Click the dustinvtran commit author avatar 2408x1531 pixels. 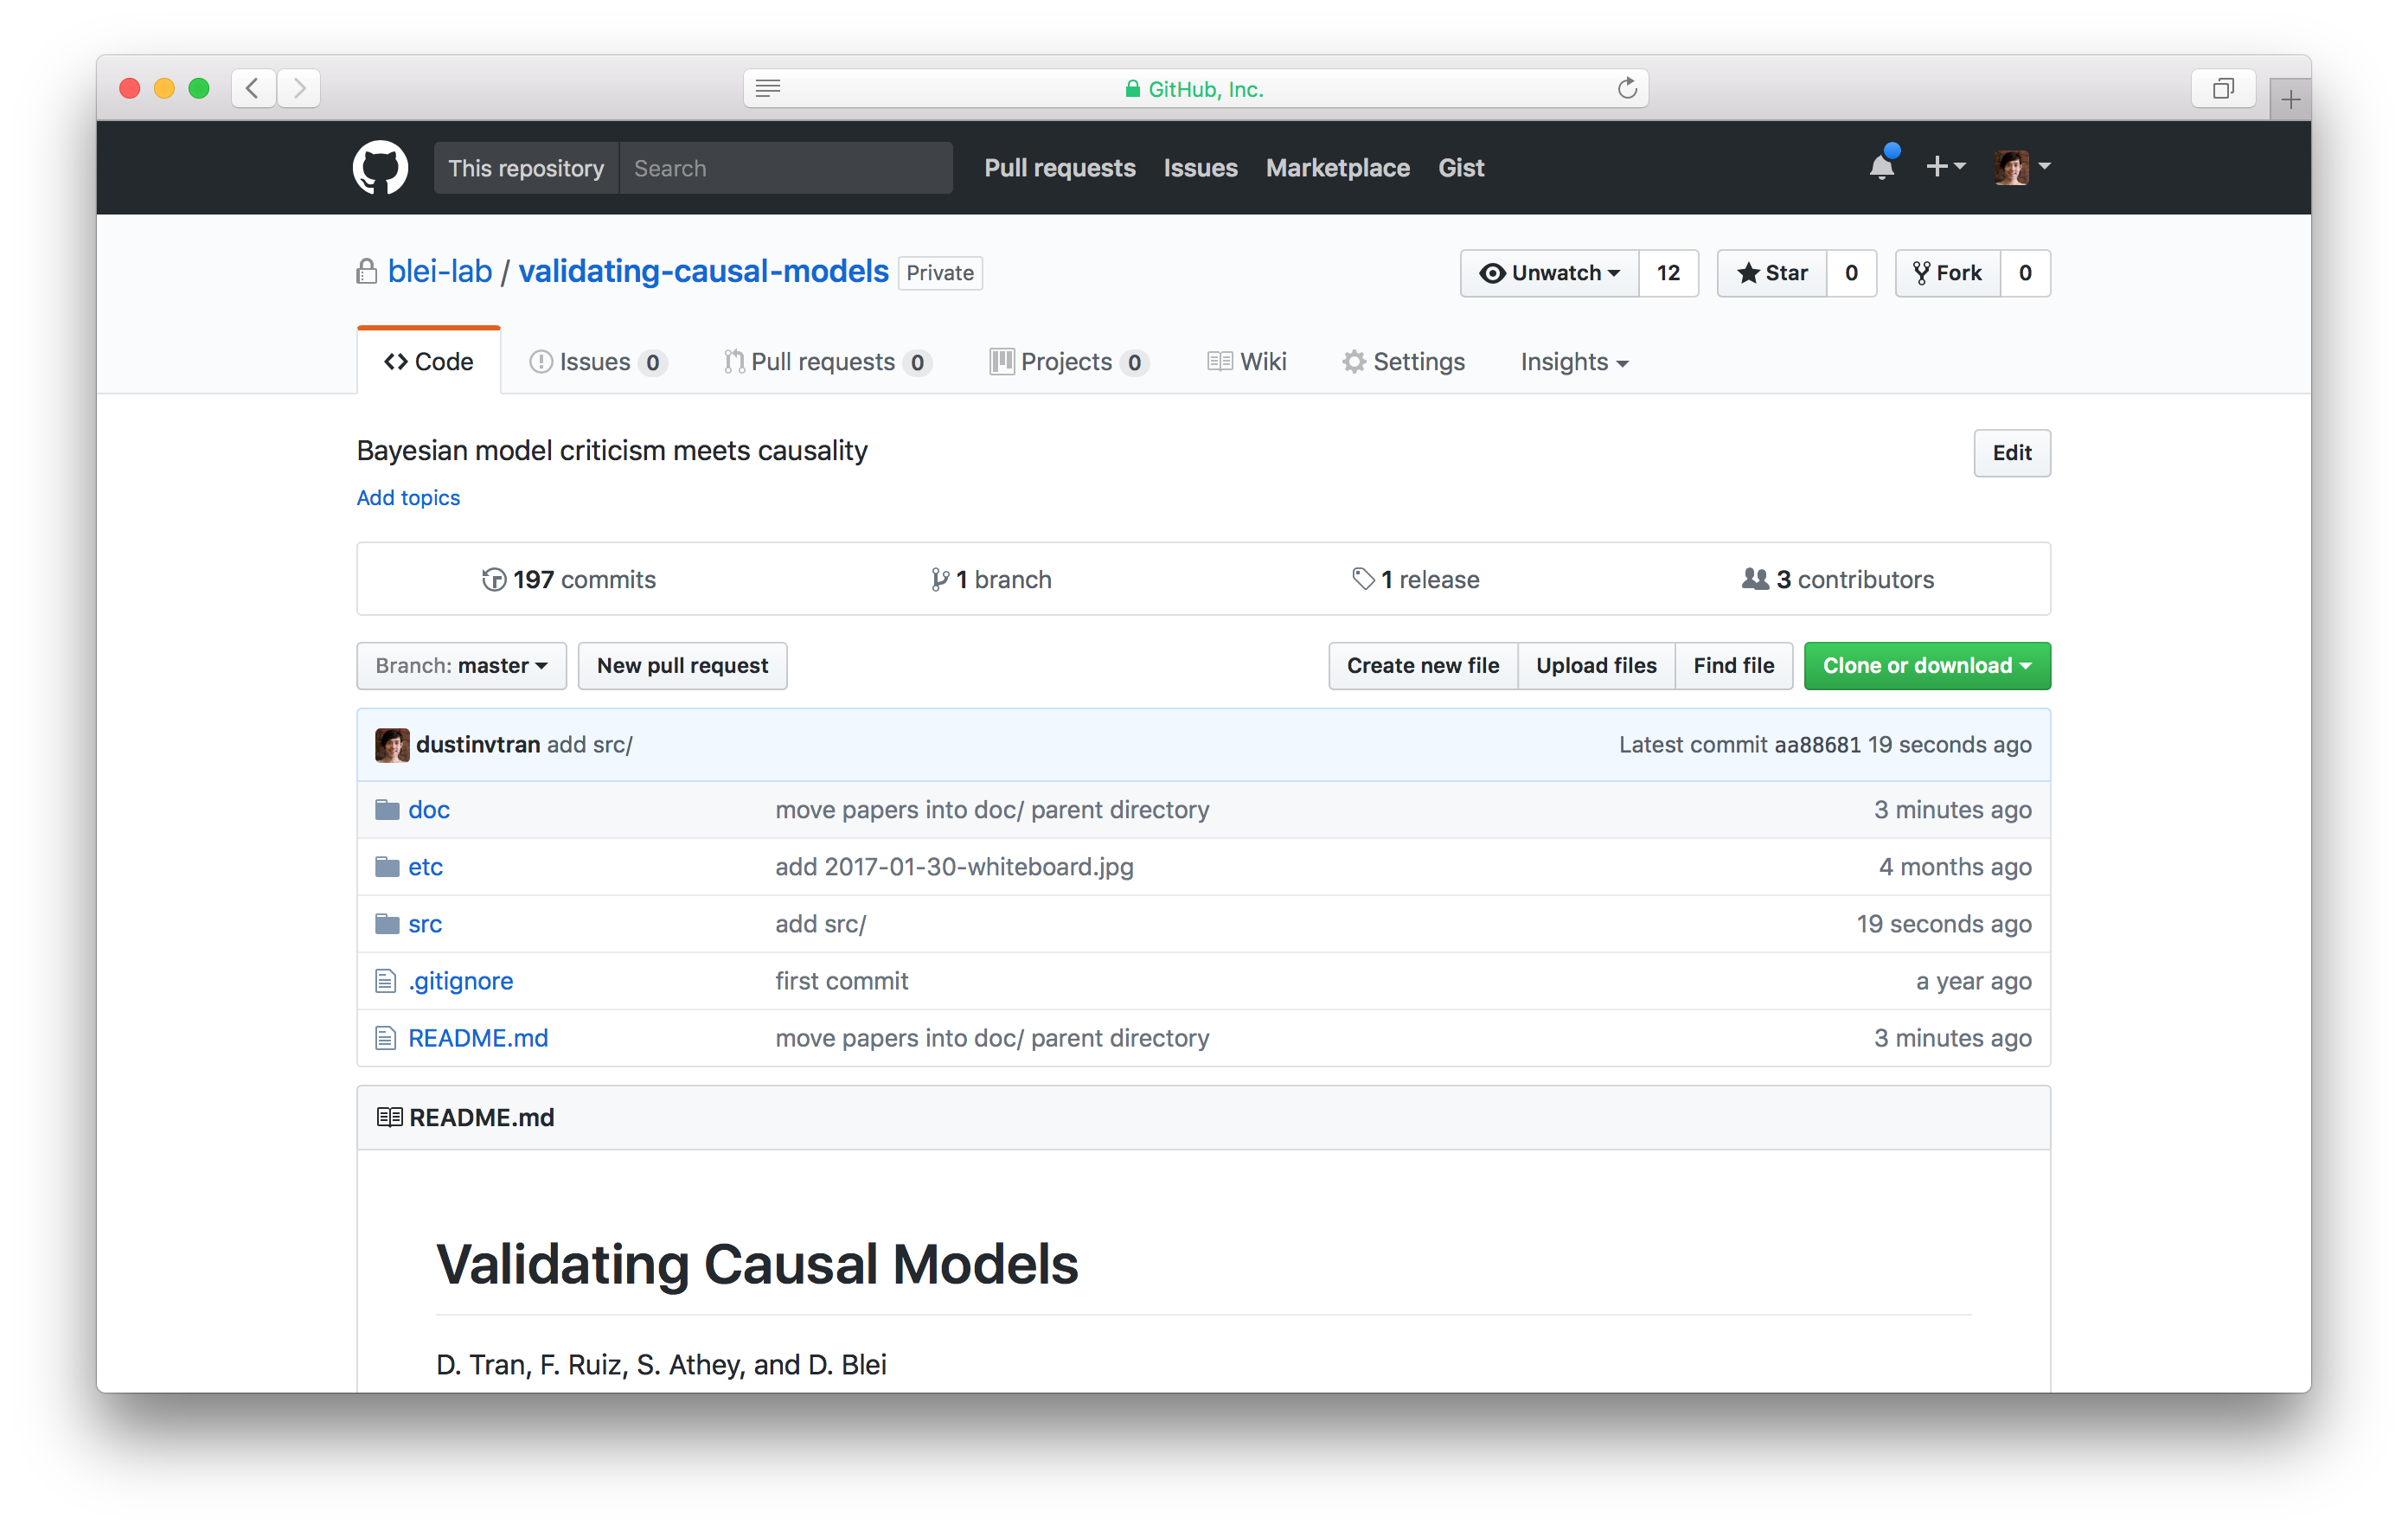(x=392, y=744)
